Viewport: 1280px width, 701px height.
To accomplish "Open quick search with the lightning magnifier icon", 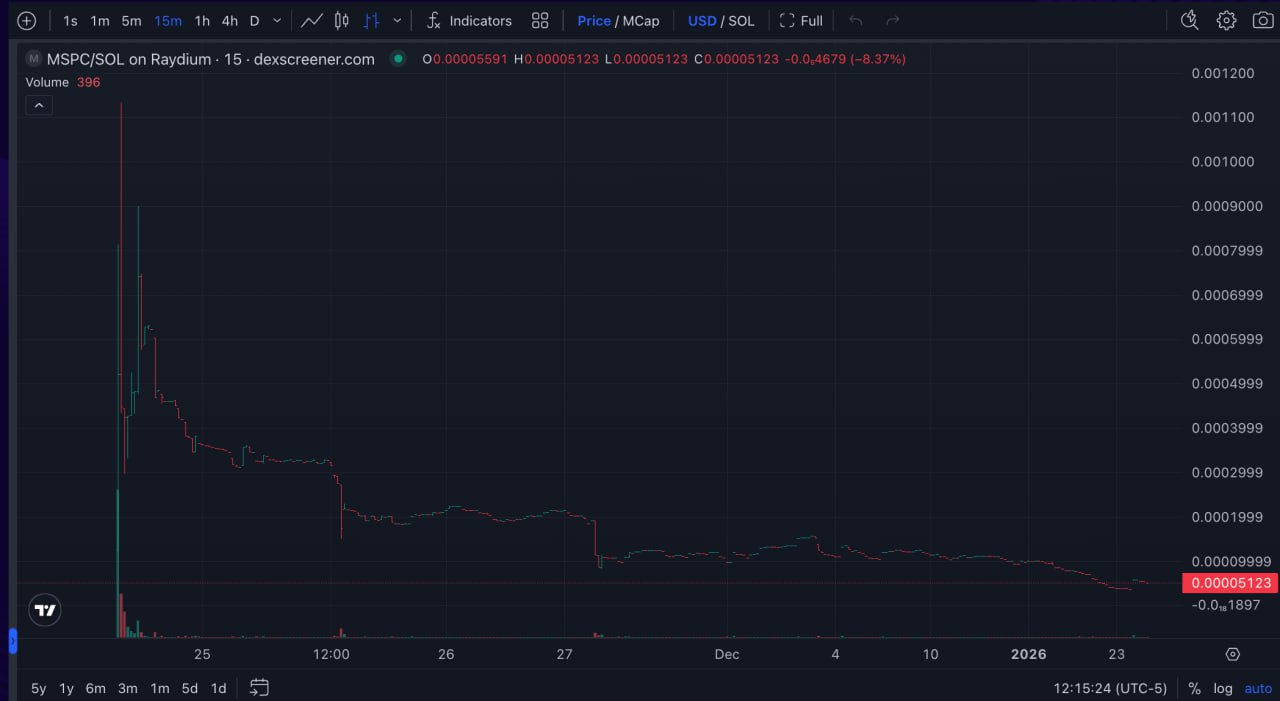I will [1189, 20].
